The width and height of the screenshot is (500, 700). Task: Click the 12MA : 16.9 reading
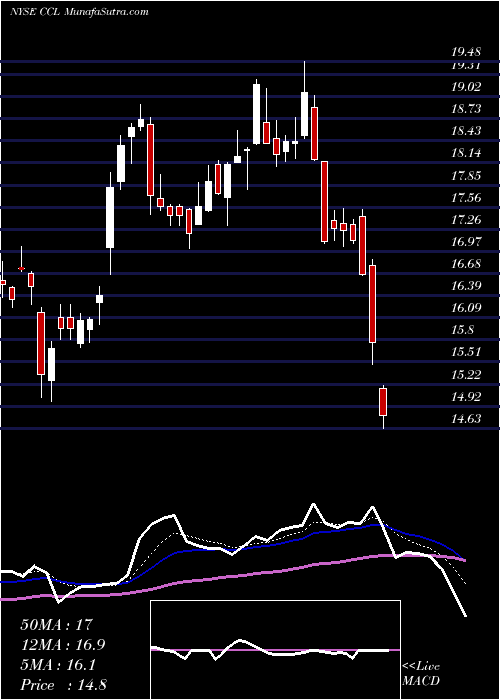pyautogui.click(x=63, y=645)
